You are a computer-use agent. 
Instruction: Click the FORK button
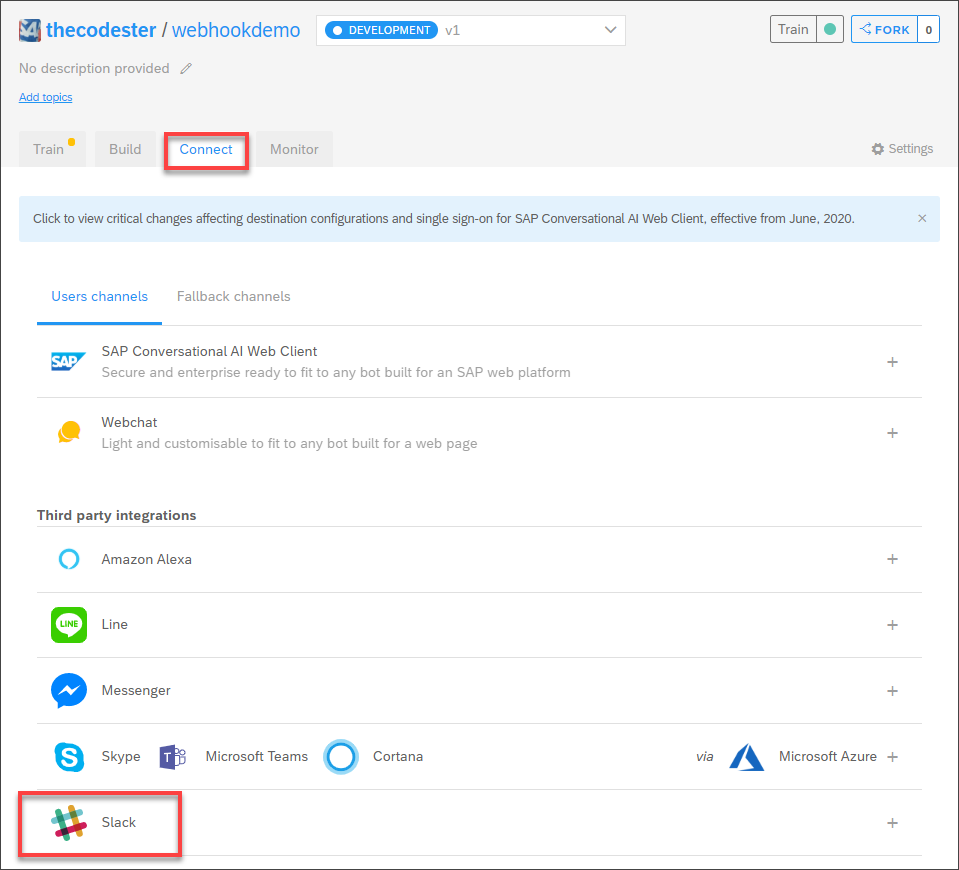pos(884,29)
